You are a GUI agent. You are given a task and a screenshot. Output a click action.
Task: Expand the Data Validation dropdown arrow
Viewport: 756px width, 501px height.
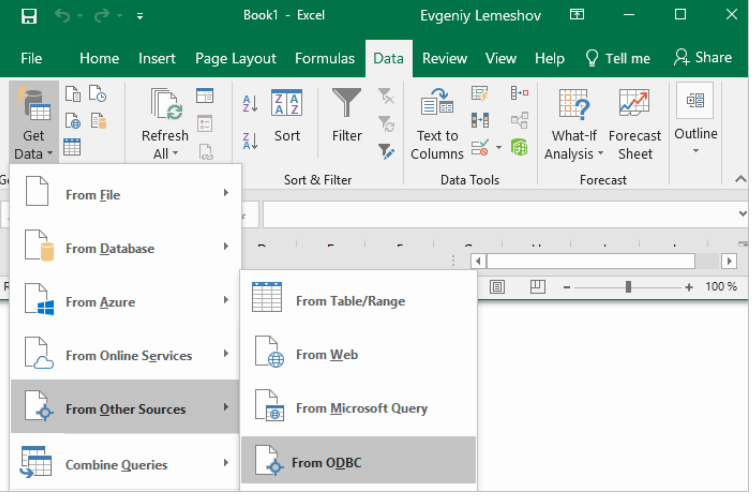tap(499, 147)
